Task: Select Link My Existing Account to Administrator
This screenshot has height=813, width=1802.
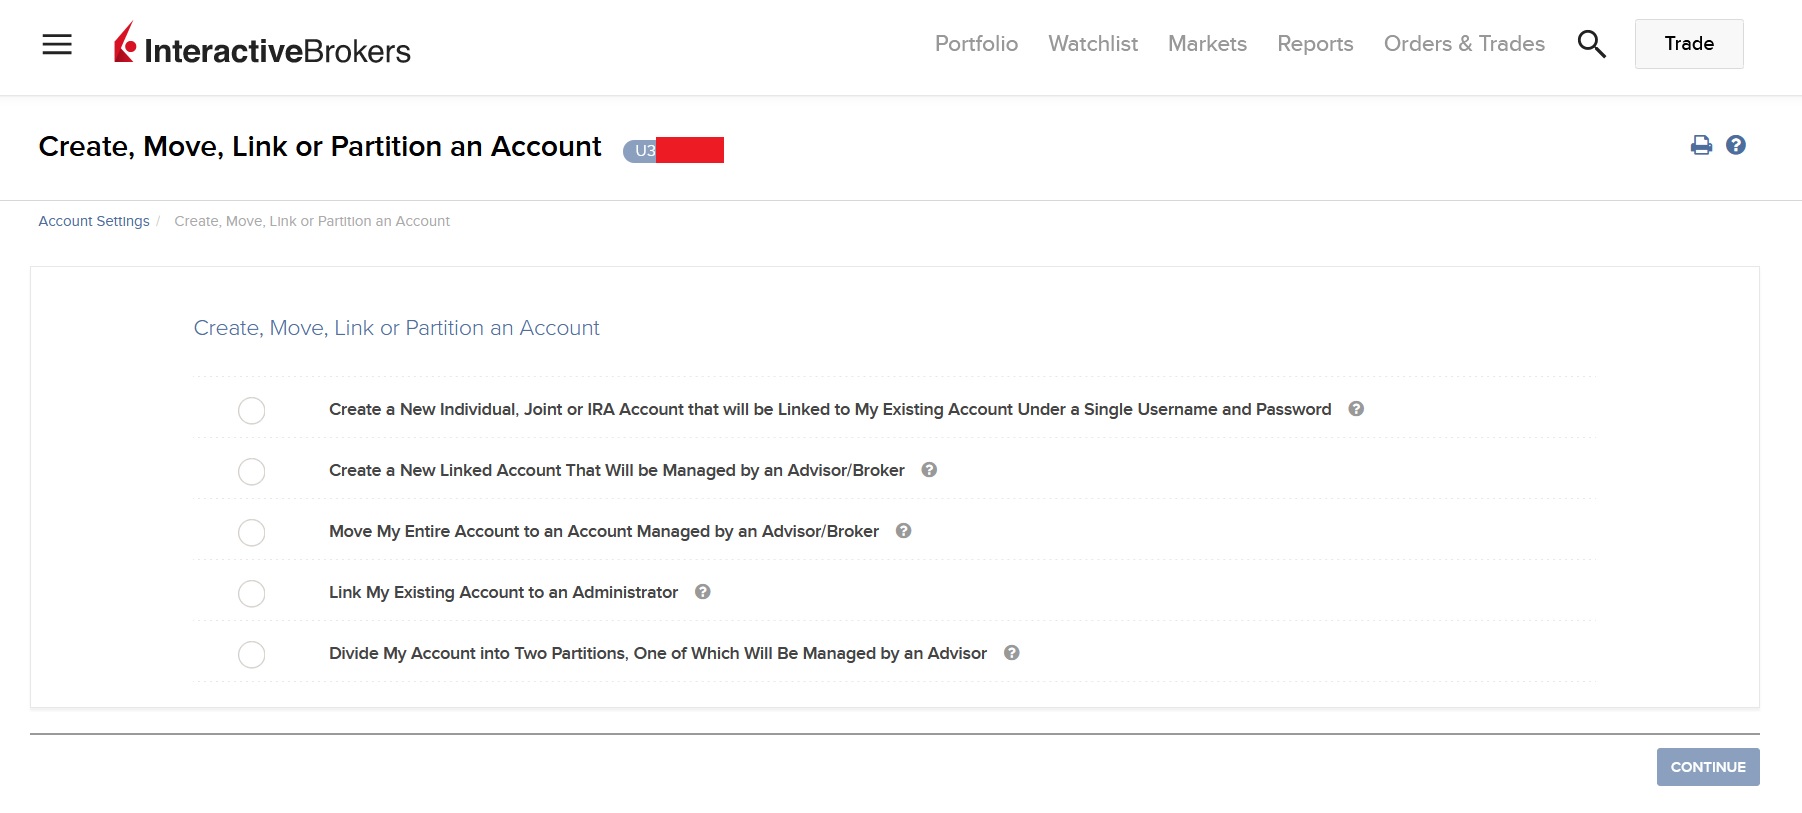Action: (x=252, y=594)
